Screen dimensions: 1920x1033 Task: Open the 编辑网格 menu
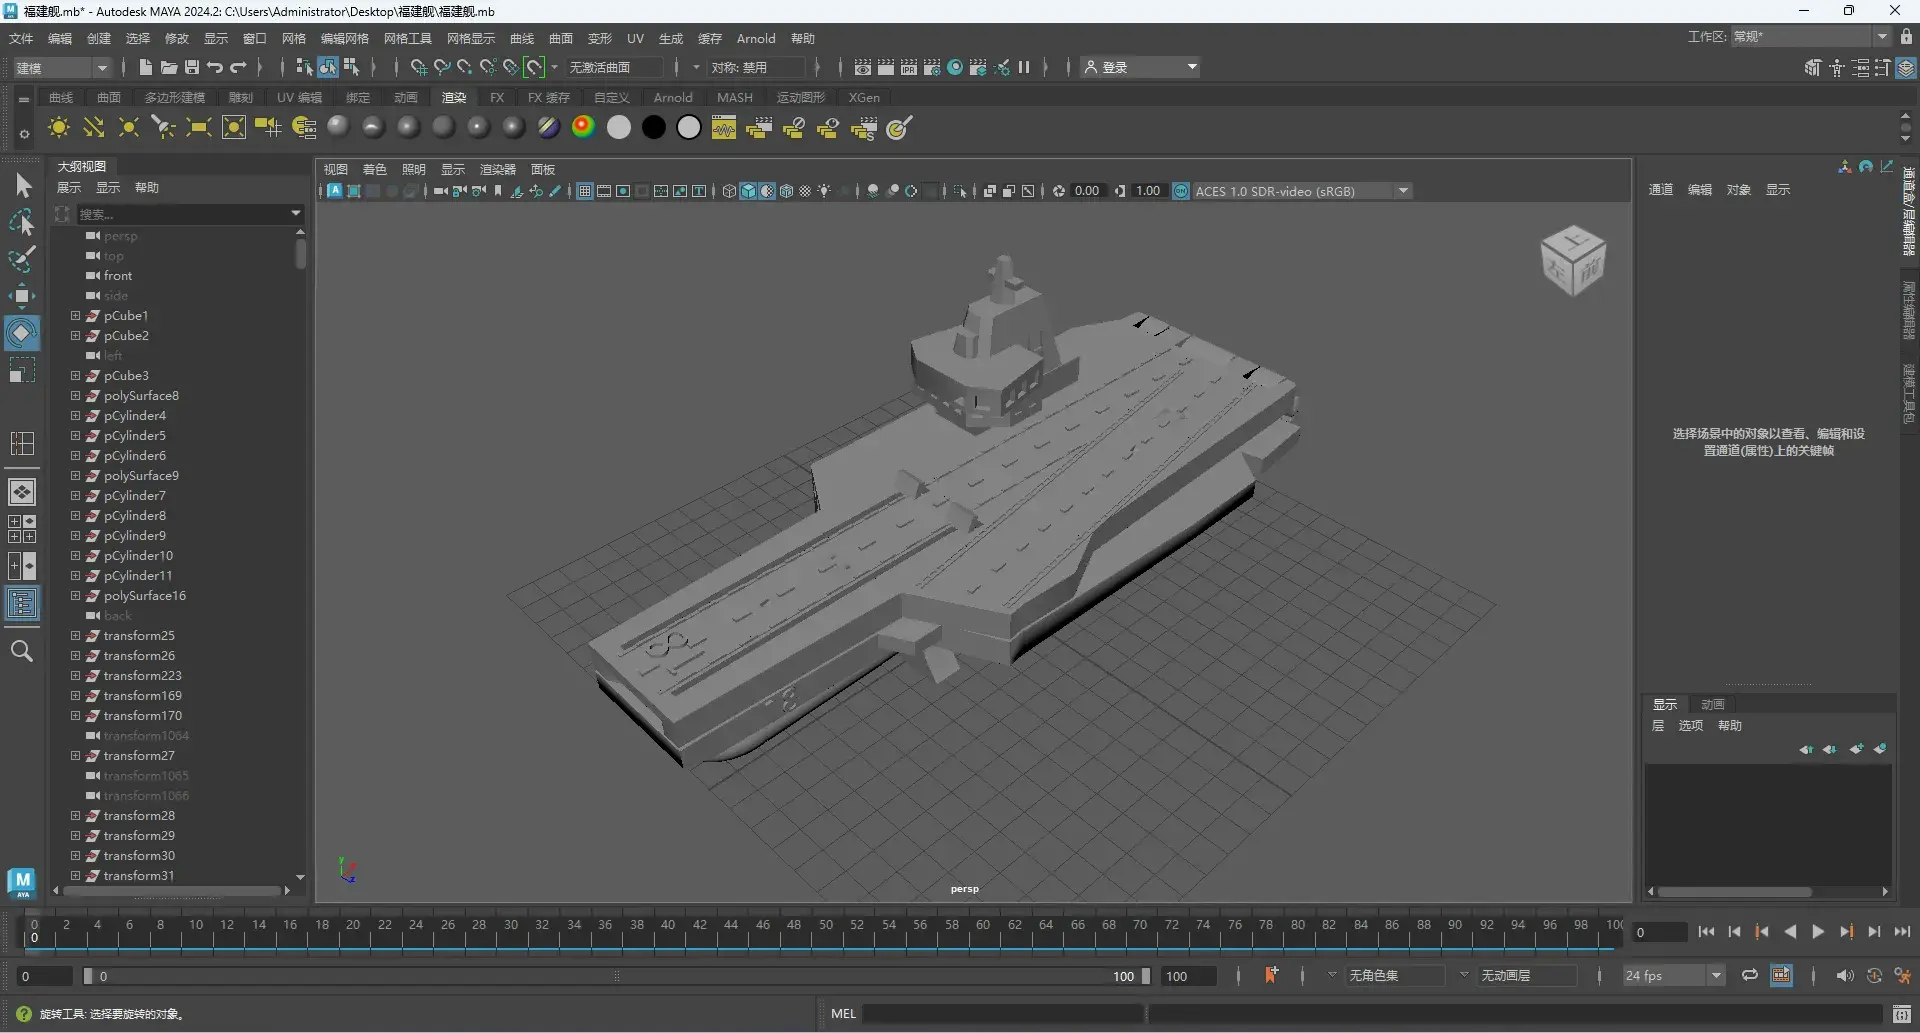(345, 38)
